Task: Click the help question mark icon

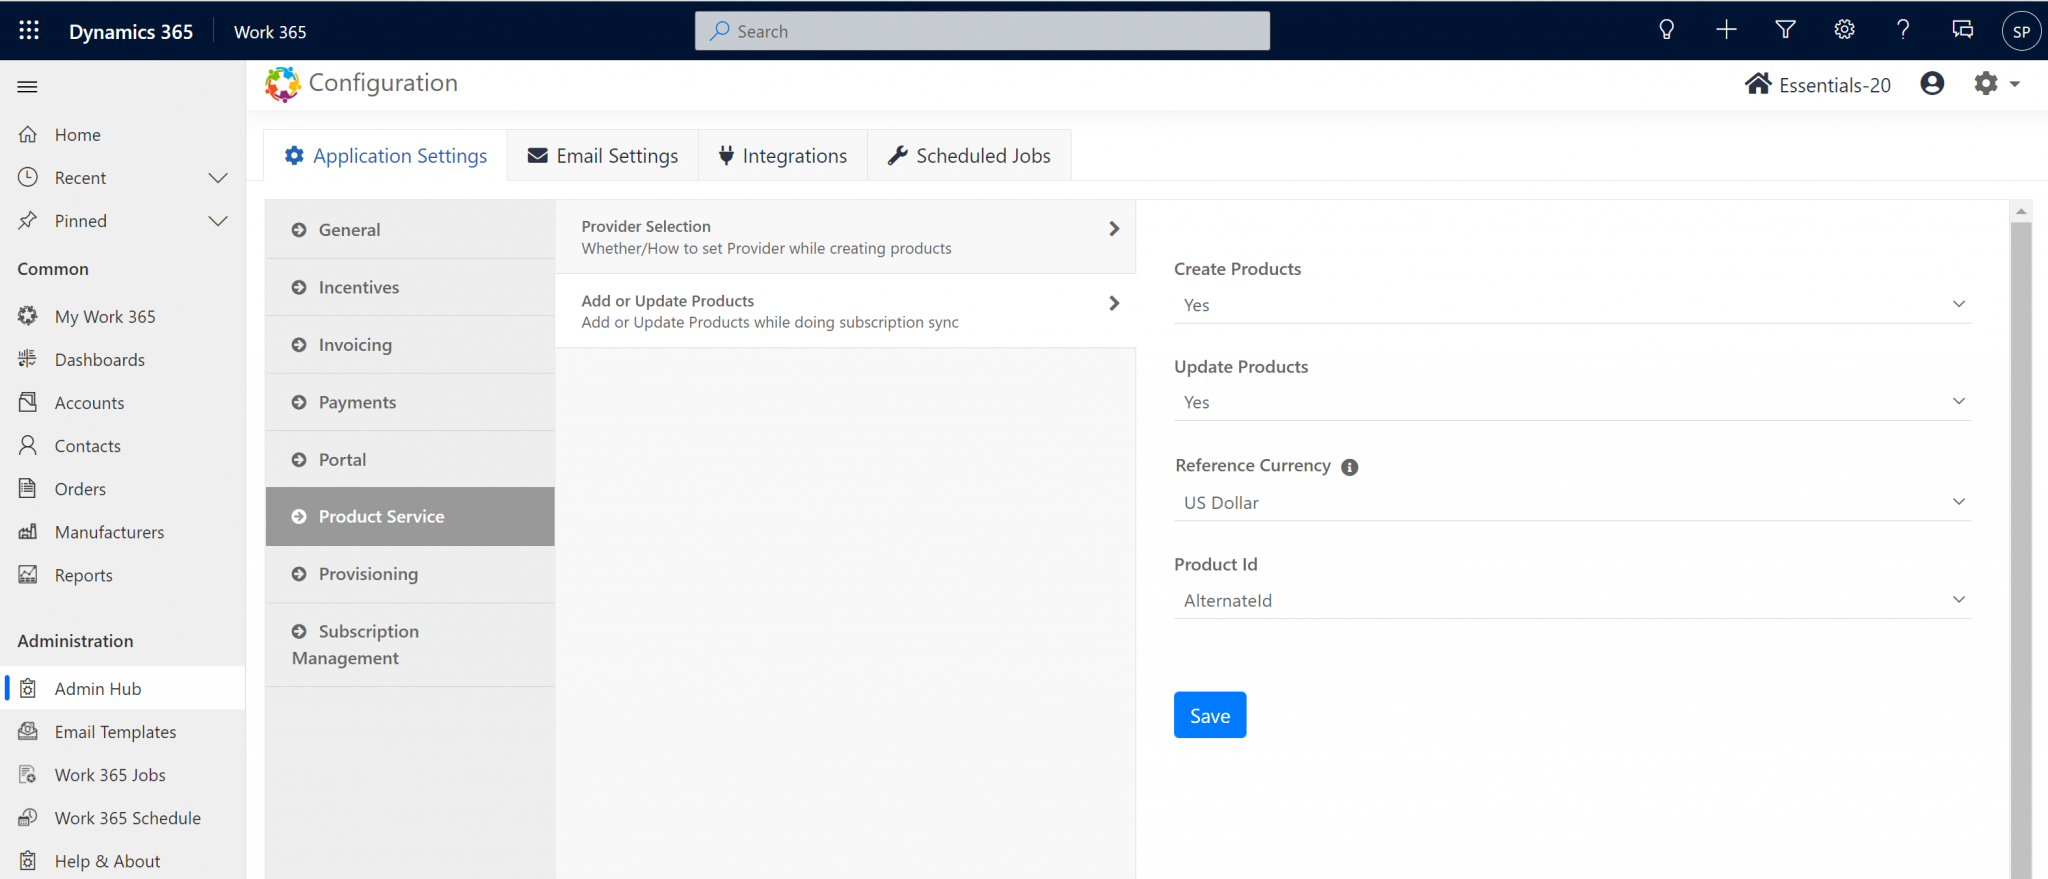Action: pos(1903,30)
